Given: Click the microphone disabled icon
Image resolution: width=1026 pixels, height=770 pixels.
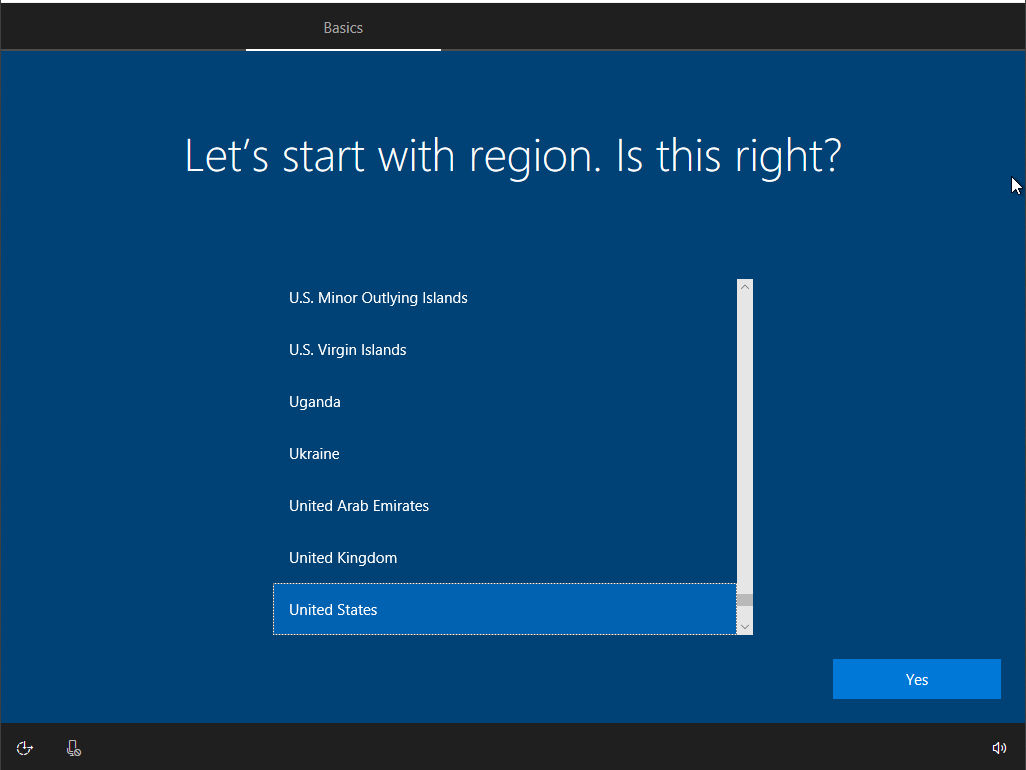Looking at the screenshot, I should (73, 748).
